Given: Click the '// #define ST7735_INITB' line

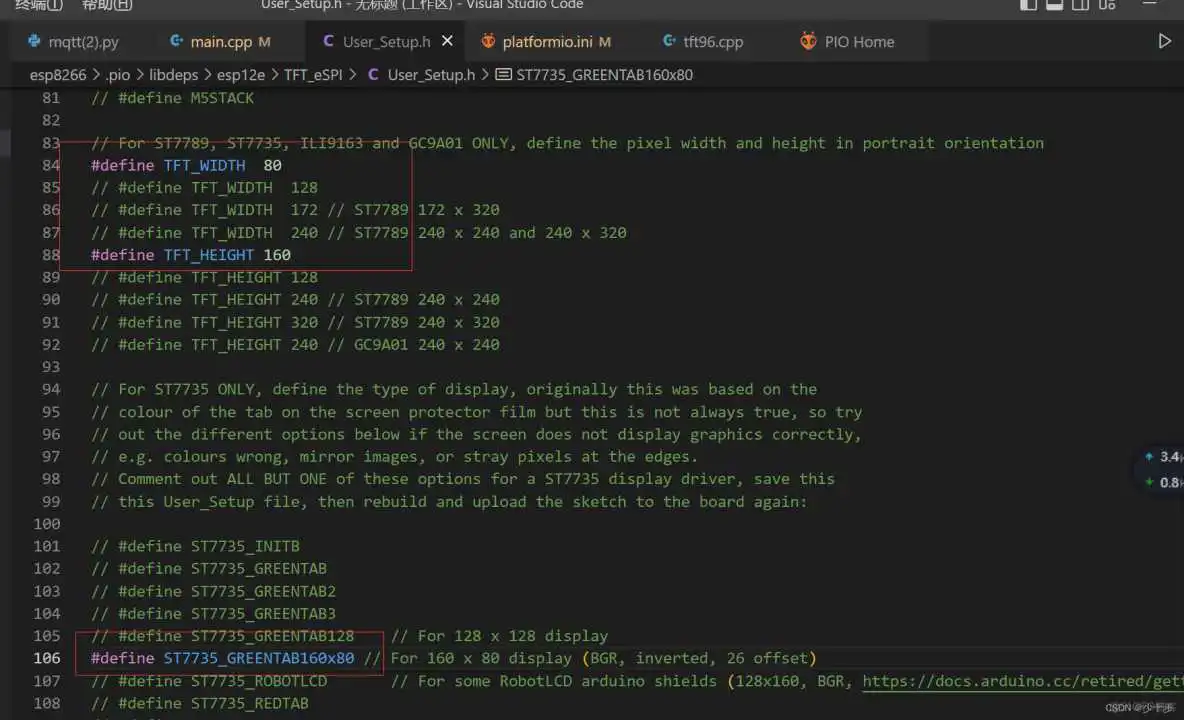Looking at the screenshot, I should (x=196, y=546).
